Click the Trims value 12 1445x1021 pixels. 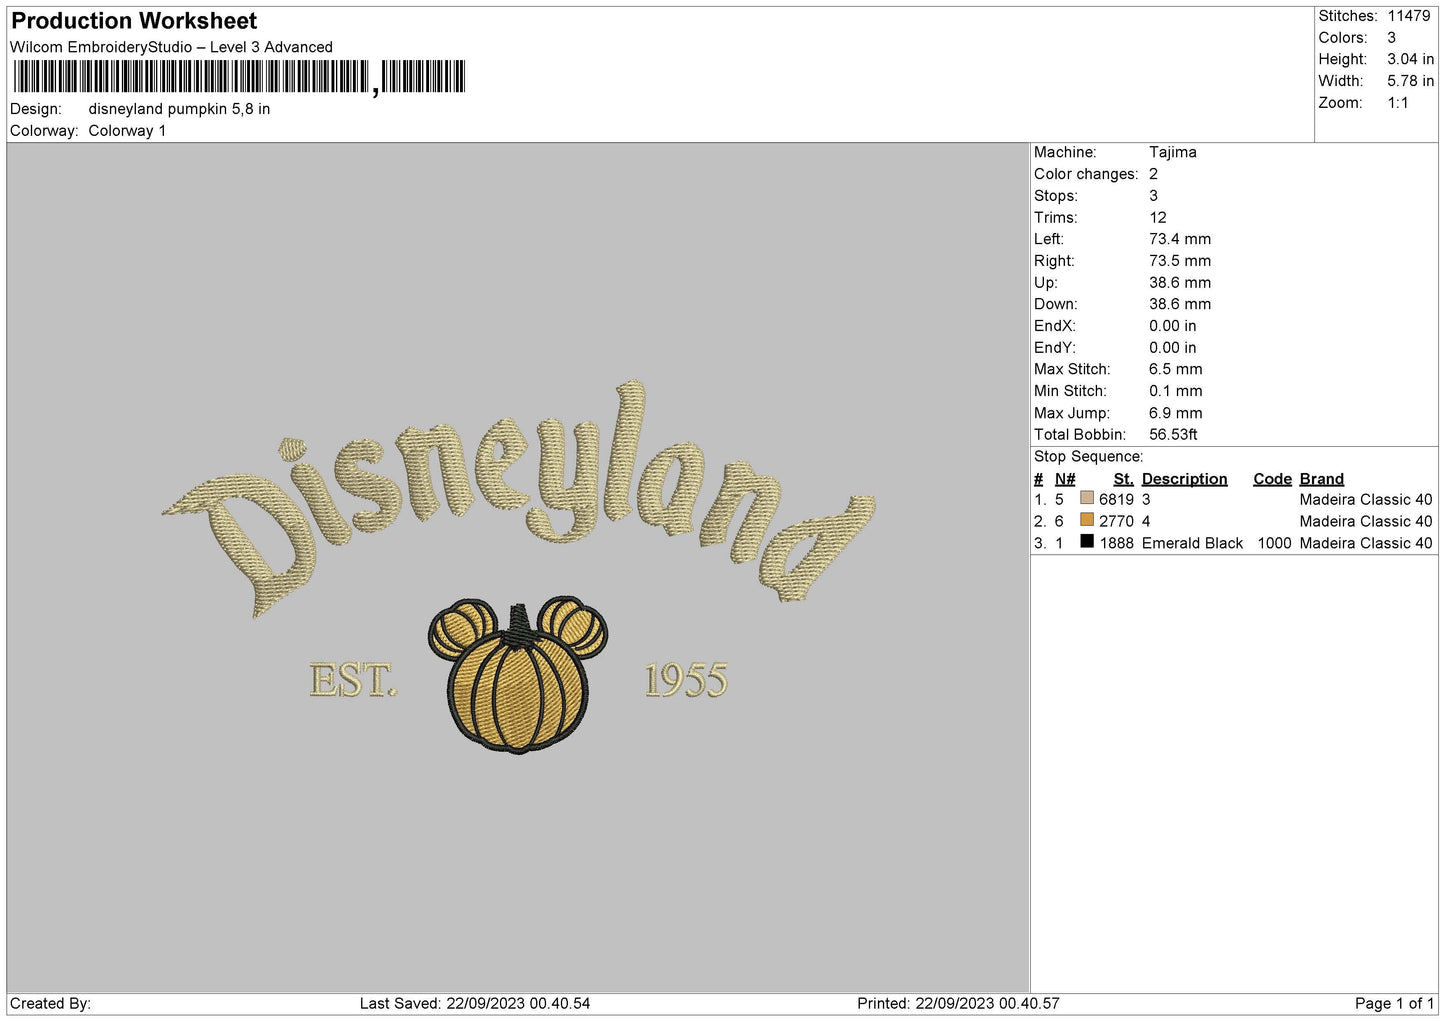[1158, 217]
